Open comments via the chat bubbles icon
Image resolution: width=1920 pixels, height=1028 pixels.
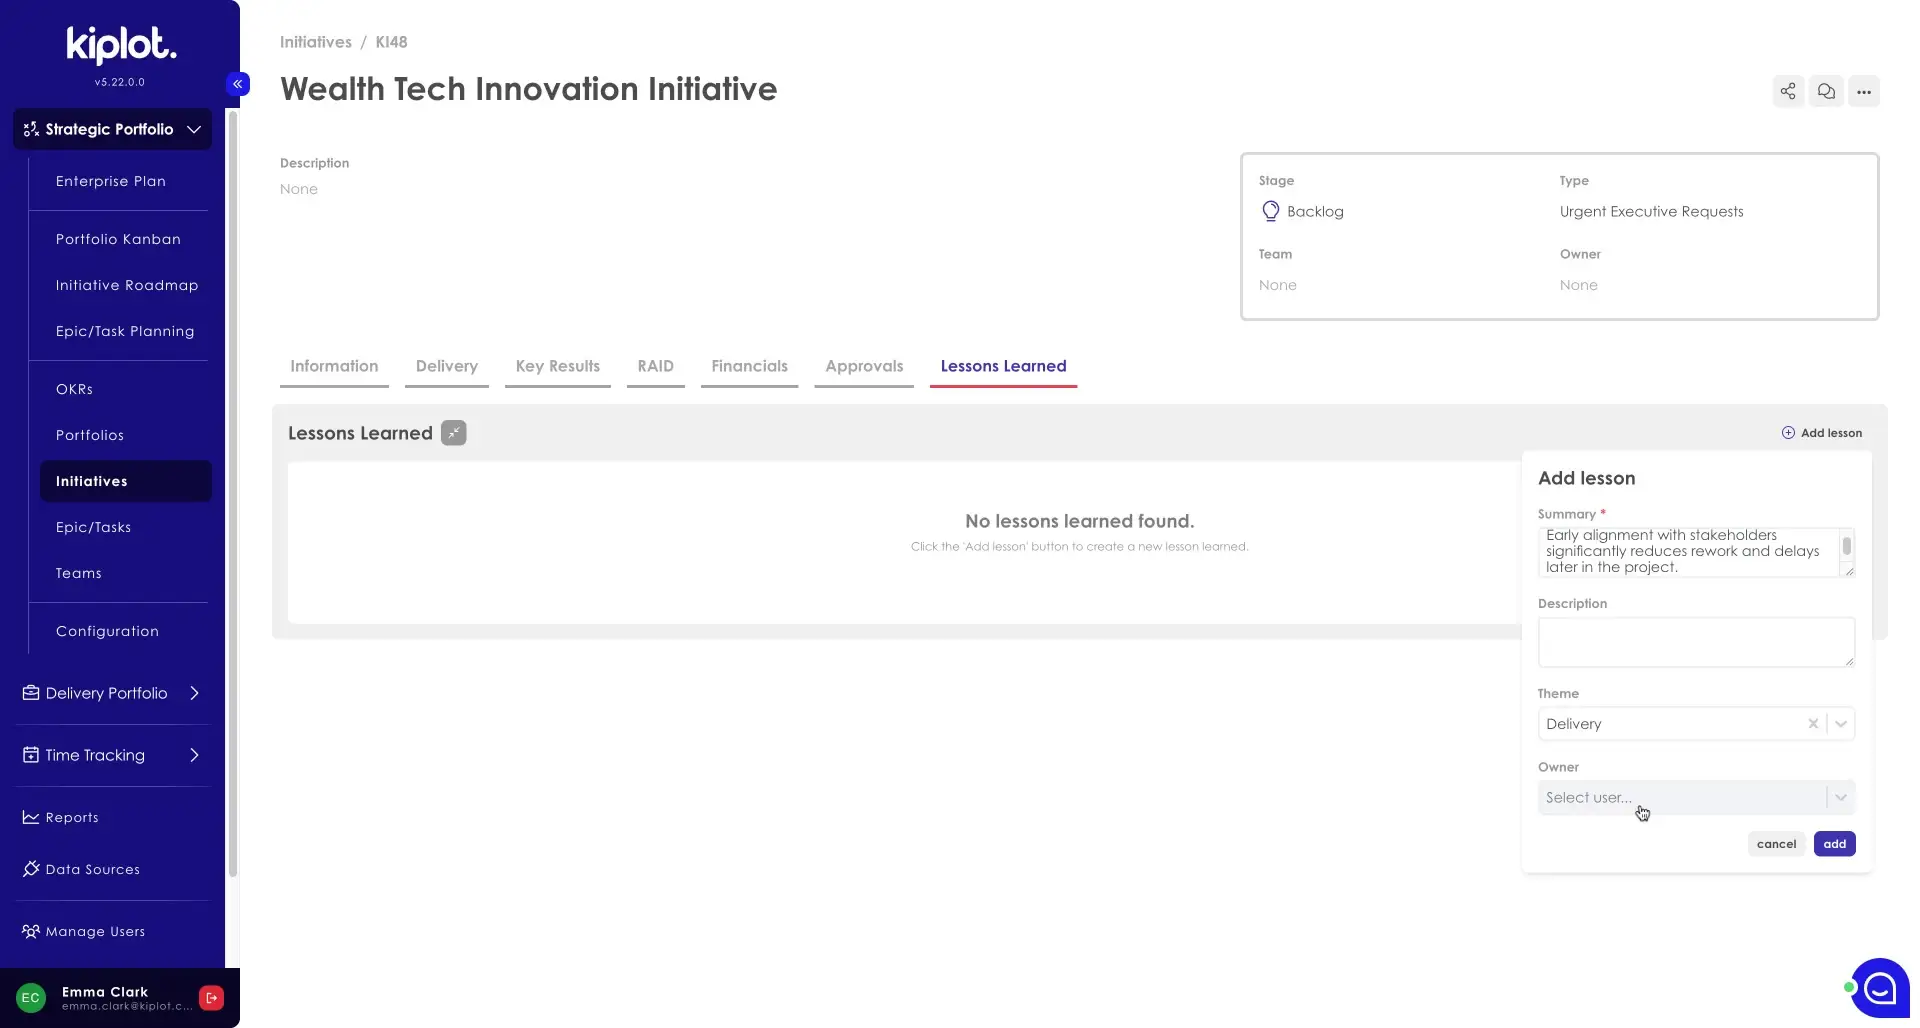tap(1827, 91)
